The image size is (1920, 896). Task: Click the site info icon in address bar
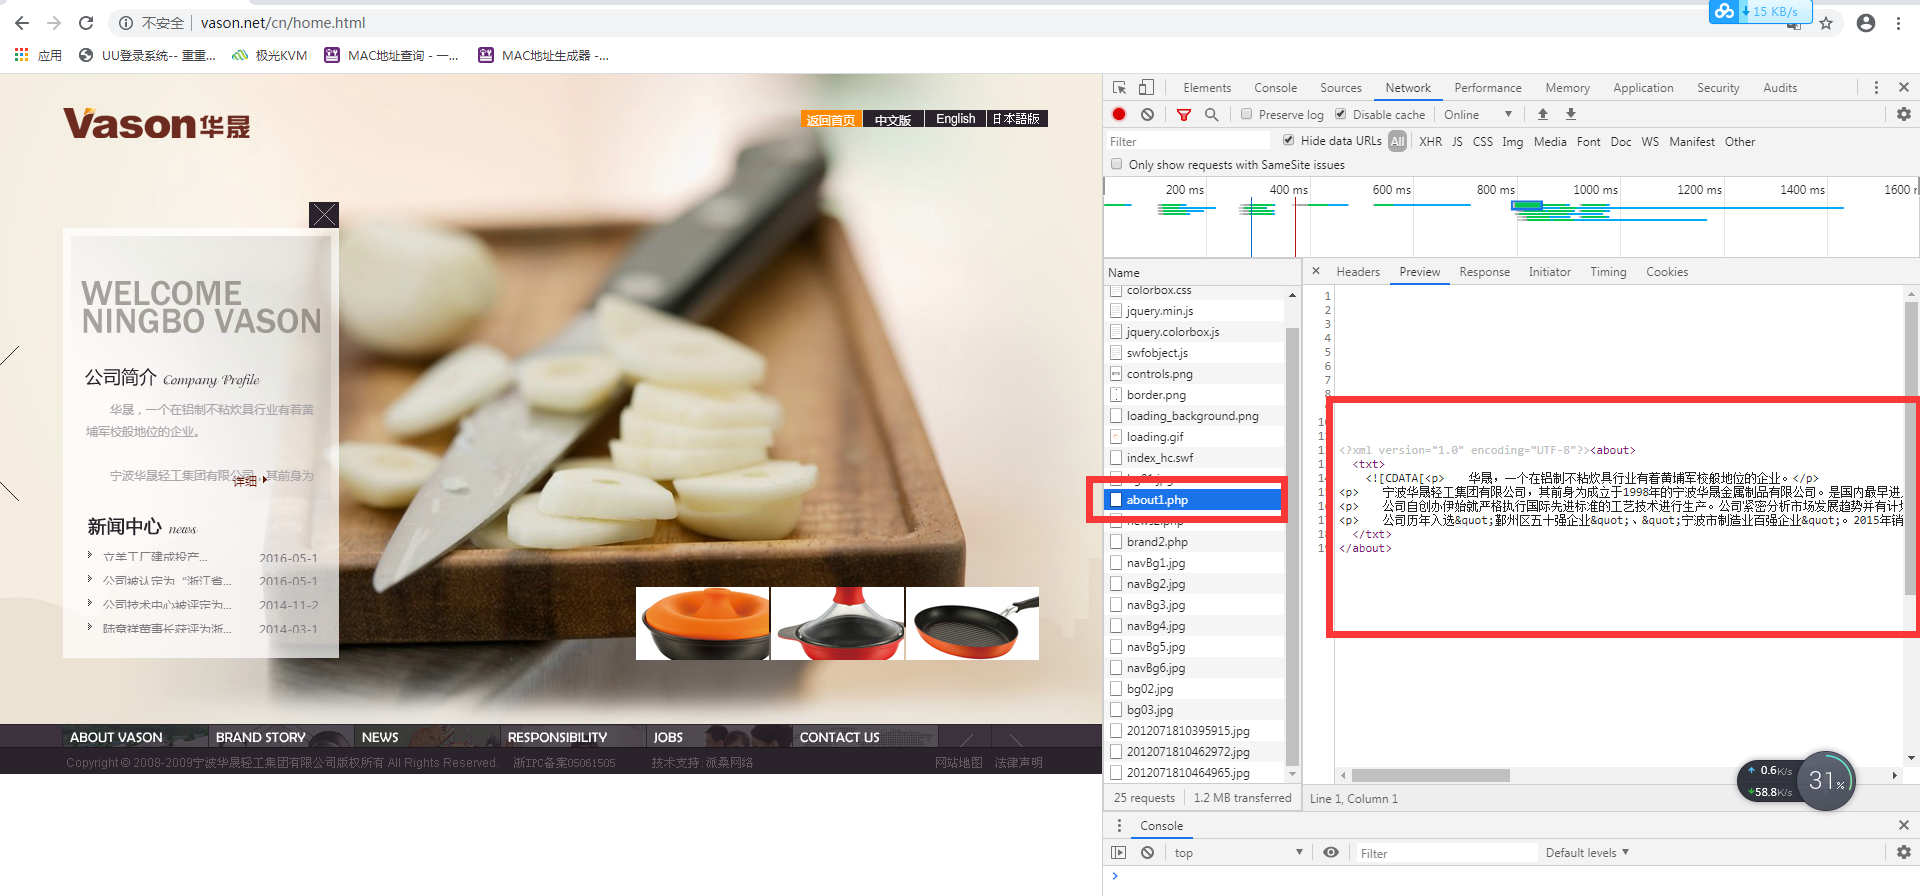coord(126,23)
